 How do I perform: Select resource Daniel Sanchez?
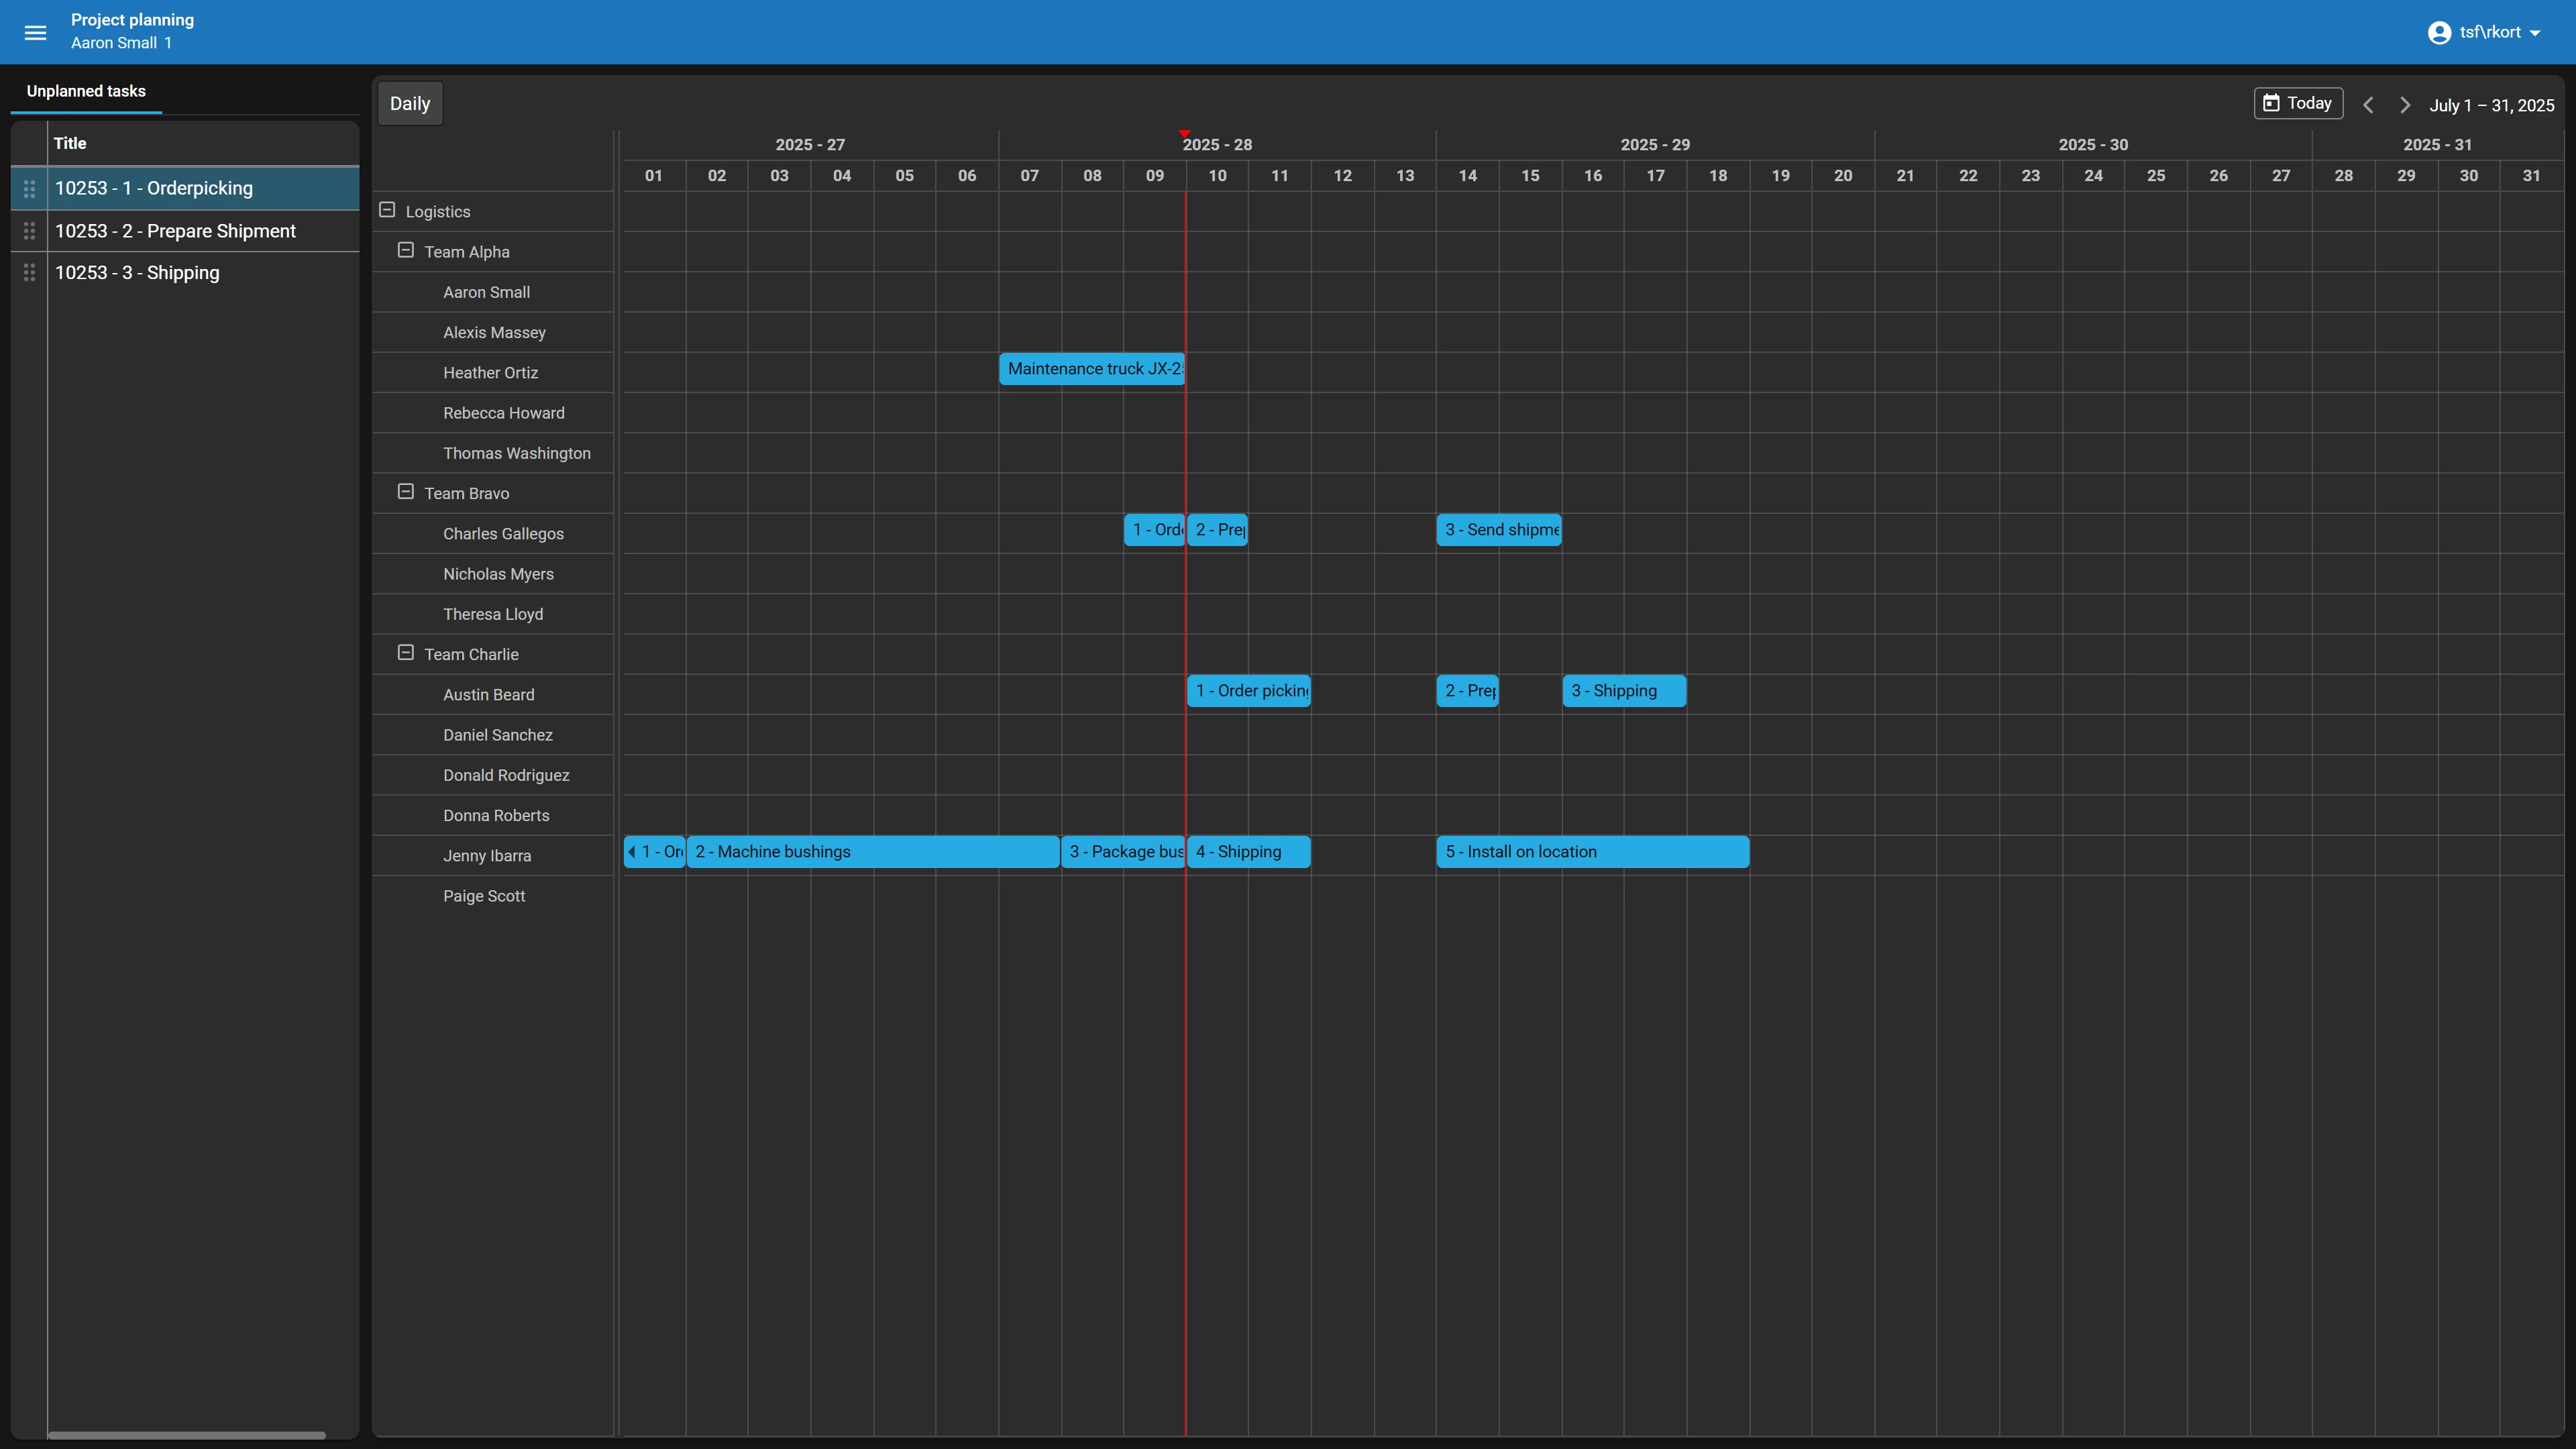497,735
